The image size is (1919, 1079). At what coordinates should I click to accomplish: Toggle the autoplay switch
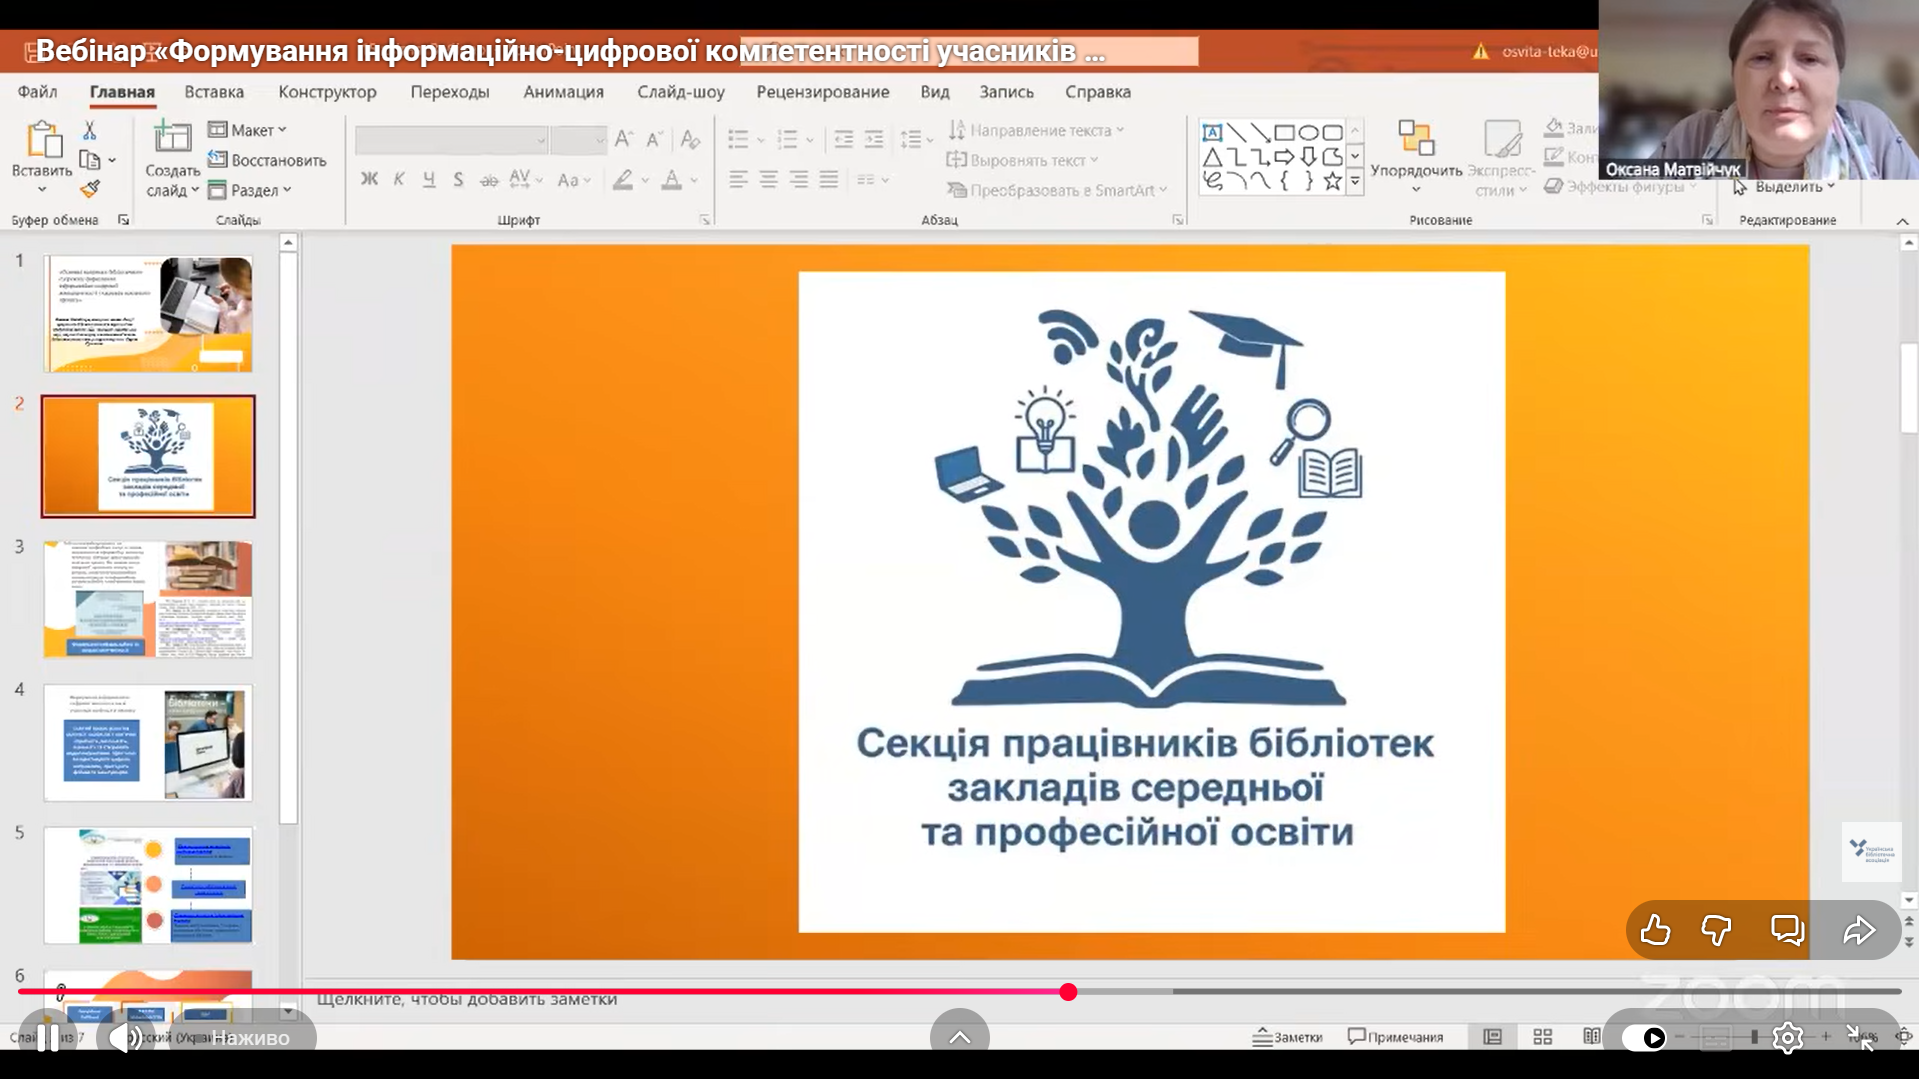pos(1643,1038)
